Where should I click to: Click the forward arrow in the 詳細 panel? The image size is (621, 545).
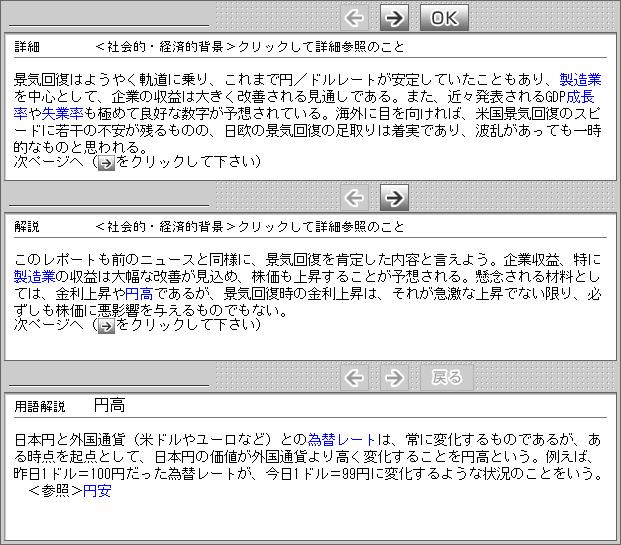[394, 18]
